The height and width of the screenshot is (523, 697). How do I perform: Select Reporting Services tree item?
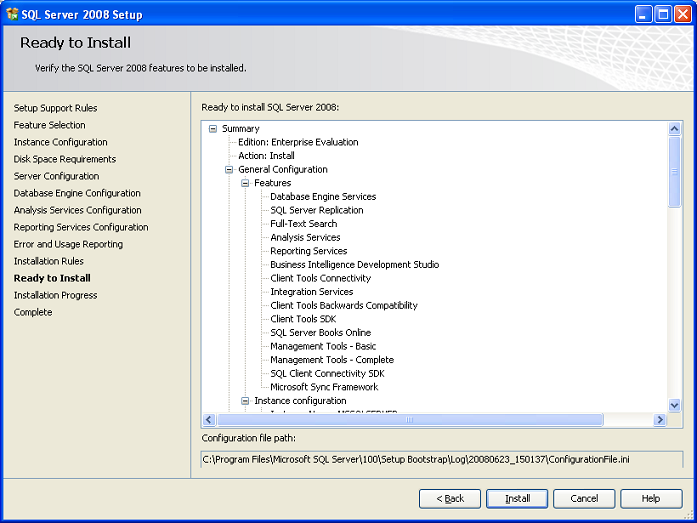308,251
